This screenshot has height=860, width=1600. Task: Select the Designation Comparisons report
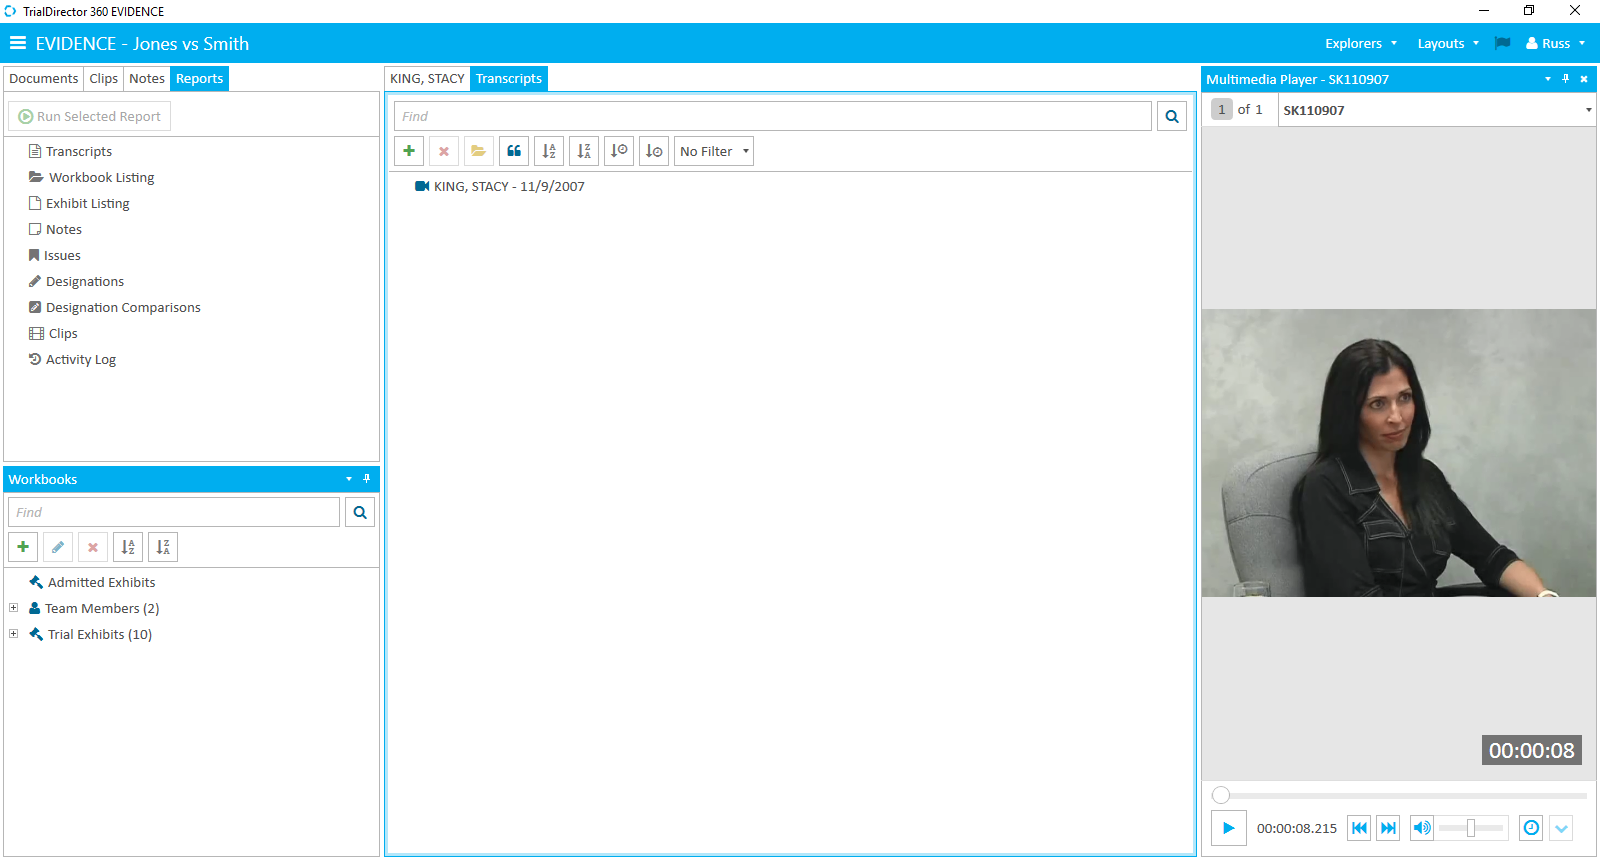coord(114,307)
